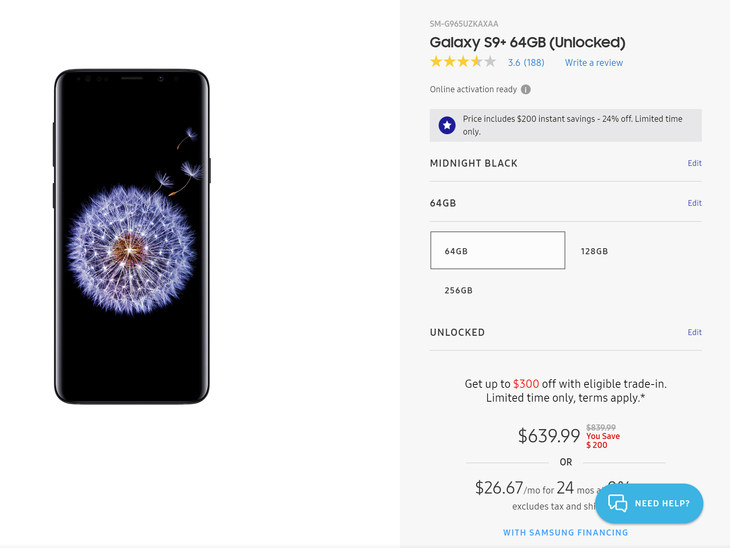Open the With Samsung Financing link
730x548 pixels.
(565, 533)
